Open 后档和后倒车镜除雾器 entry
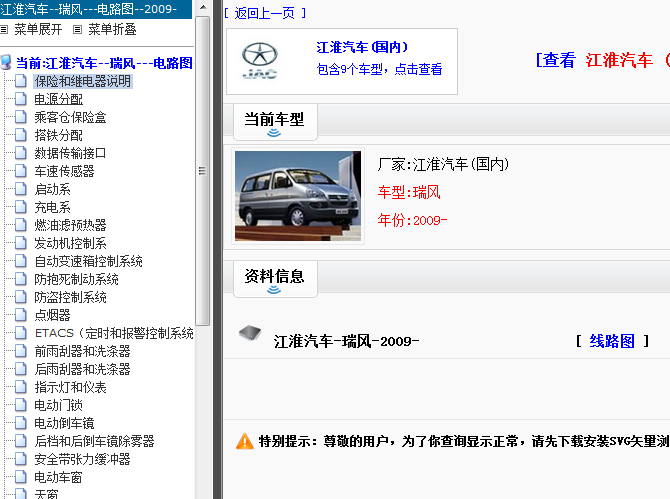 [94, 441]
